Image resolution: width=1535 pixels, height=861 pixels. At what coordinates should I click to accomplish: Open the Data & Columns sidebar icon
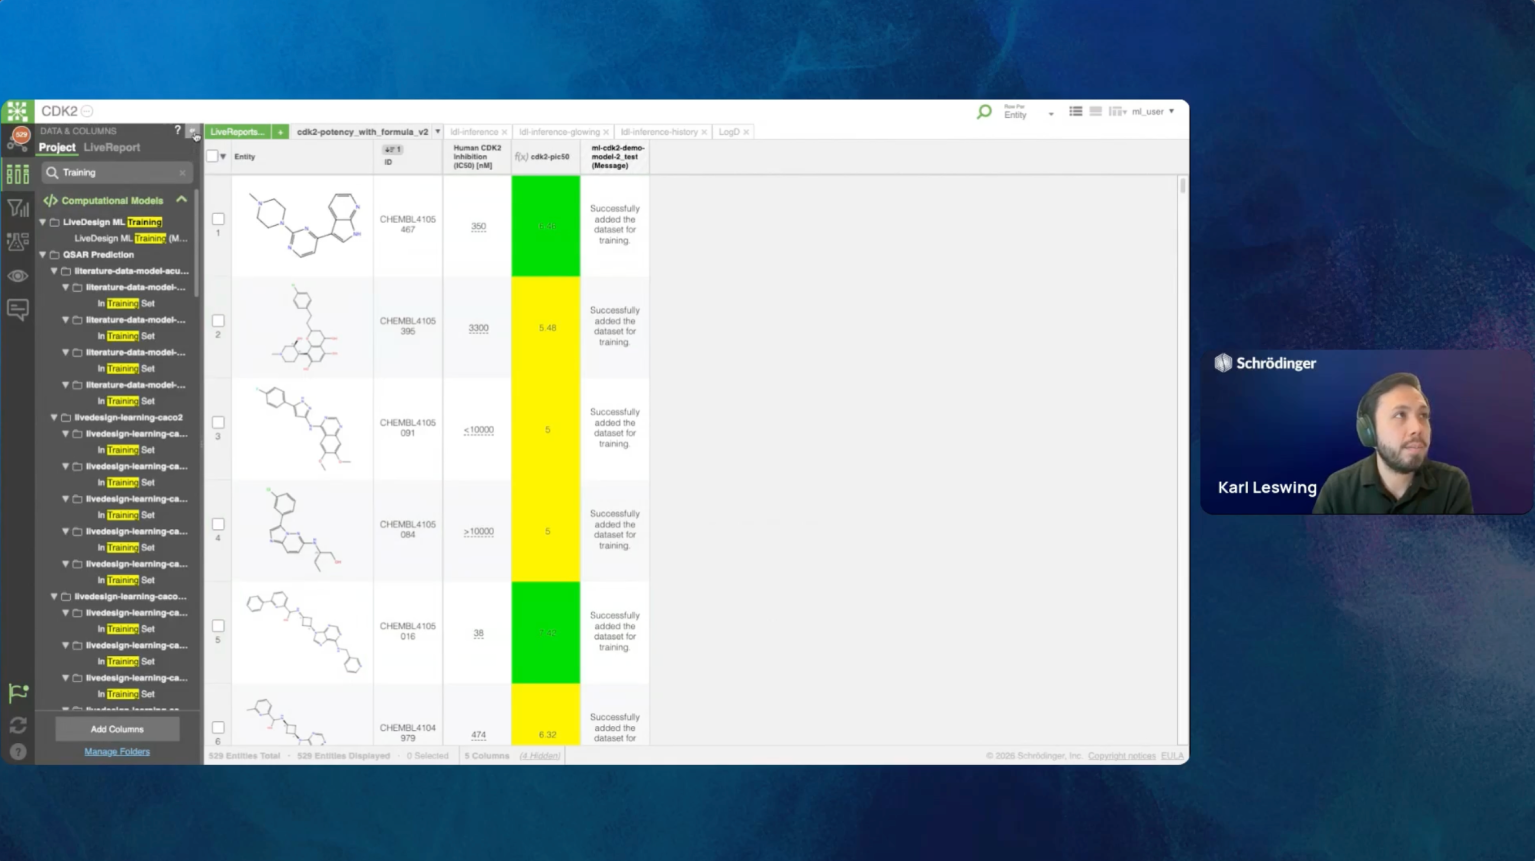[x=18, y=174]
